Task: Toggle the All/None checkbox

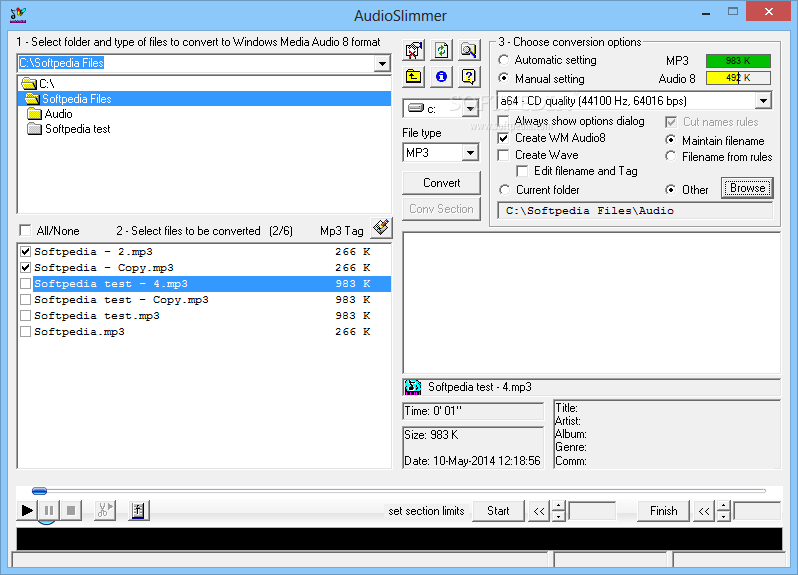Action: pyautogui.click(x=25, y=231)
